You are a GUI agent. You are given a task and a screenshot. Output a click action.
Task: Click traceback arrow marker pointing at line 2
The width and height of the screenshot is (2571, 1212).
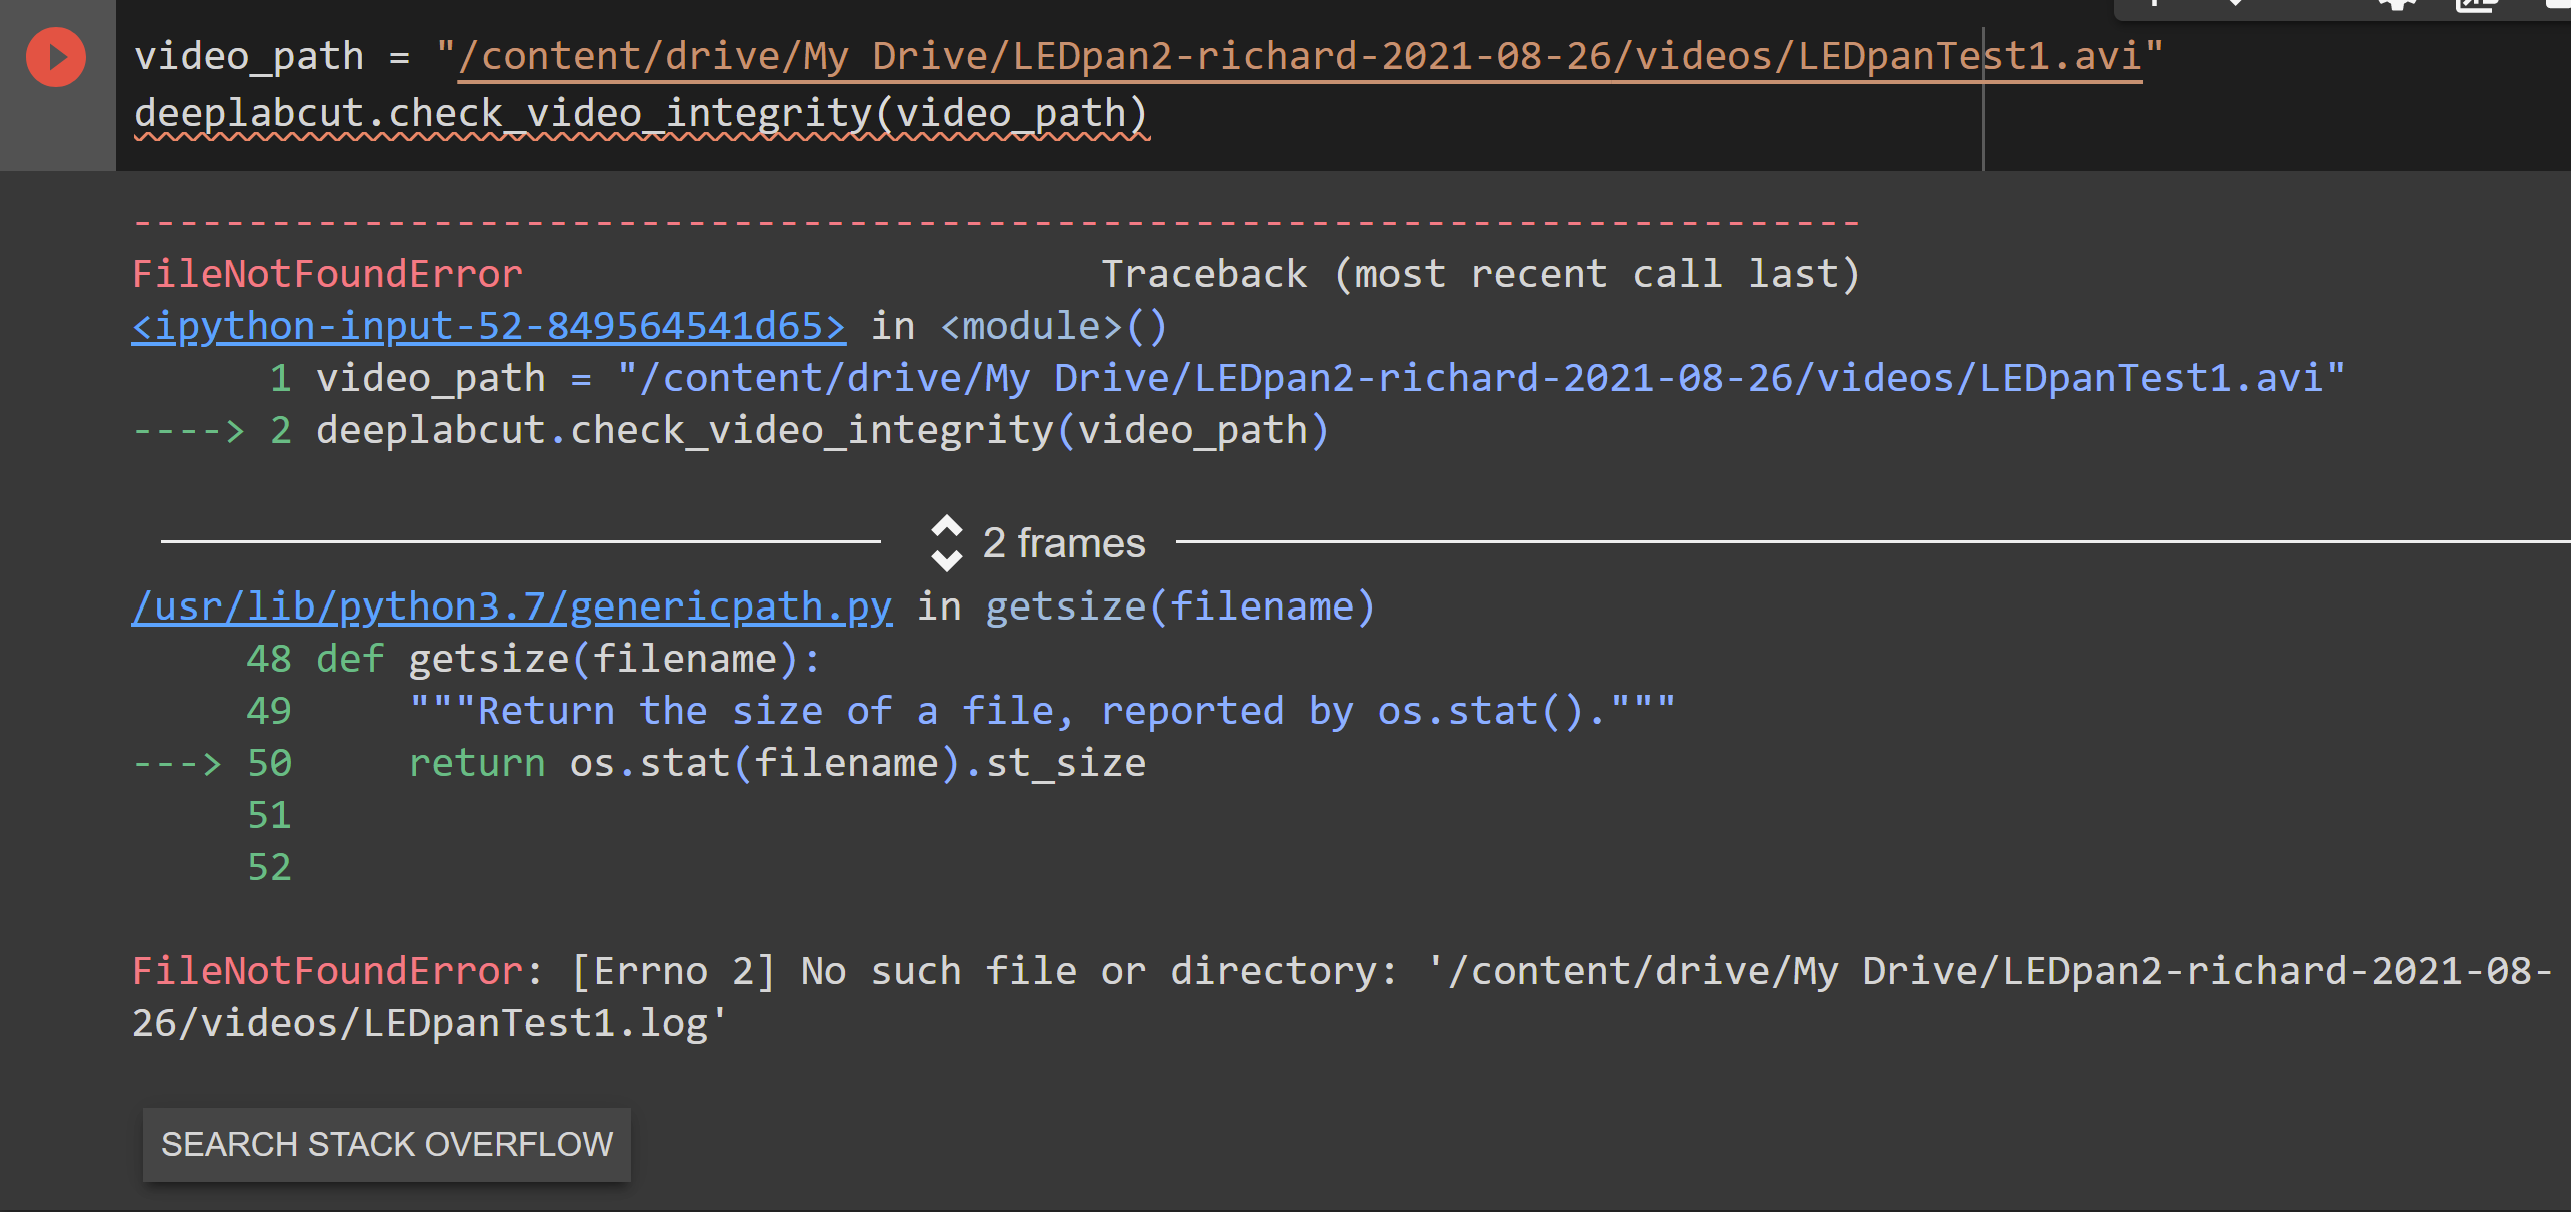[188, 430]
